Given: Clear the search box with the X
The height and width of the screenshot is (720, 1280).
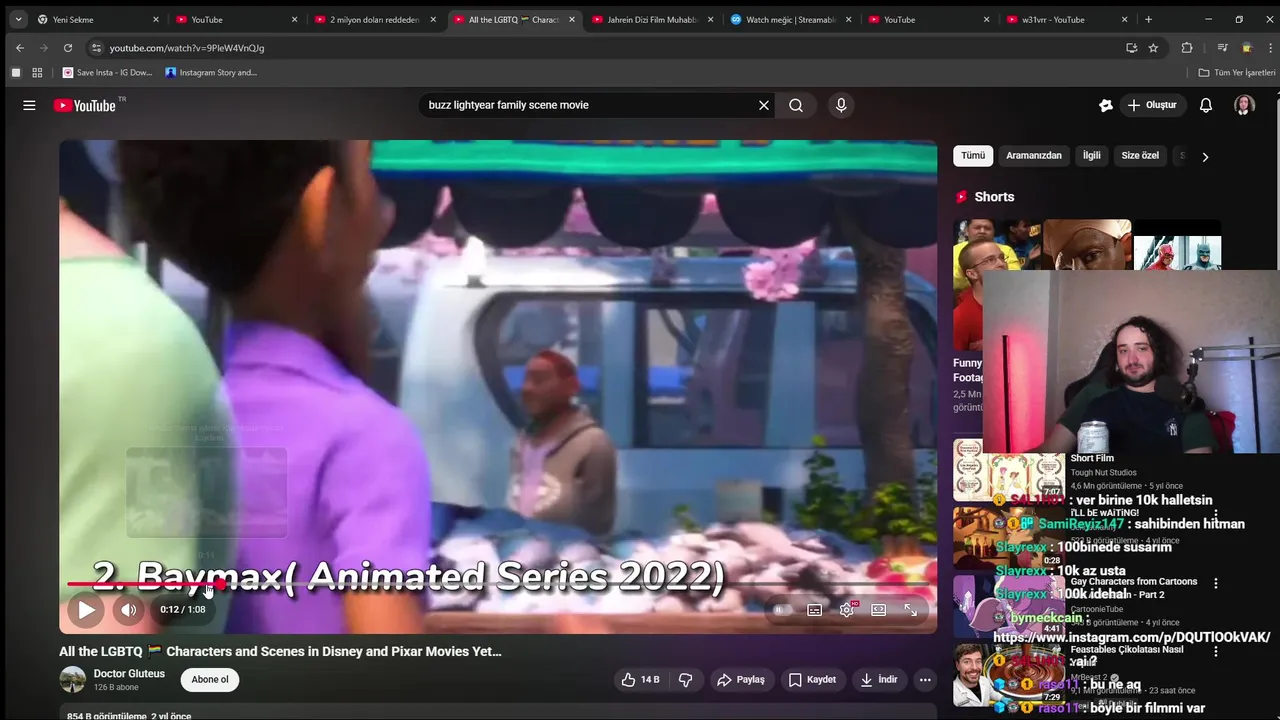Looking at the screenshot, I should [x=764, y=105].
